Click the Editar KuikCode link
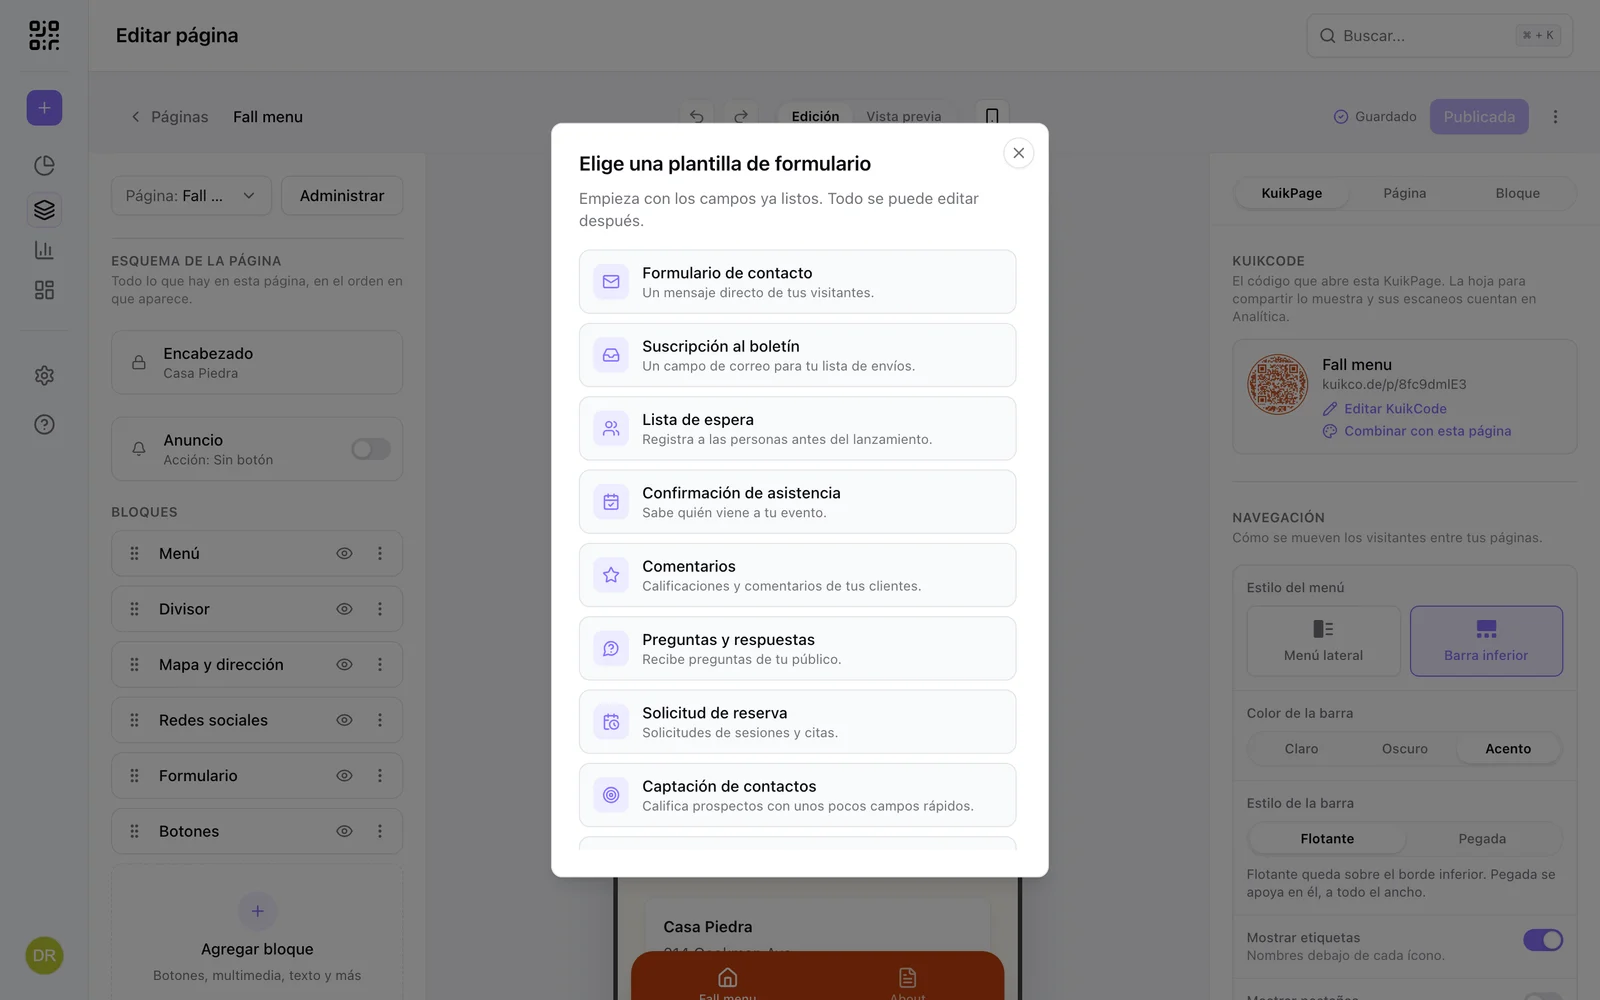 click(x=1384, y=408)
